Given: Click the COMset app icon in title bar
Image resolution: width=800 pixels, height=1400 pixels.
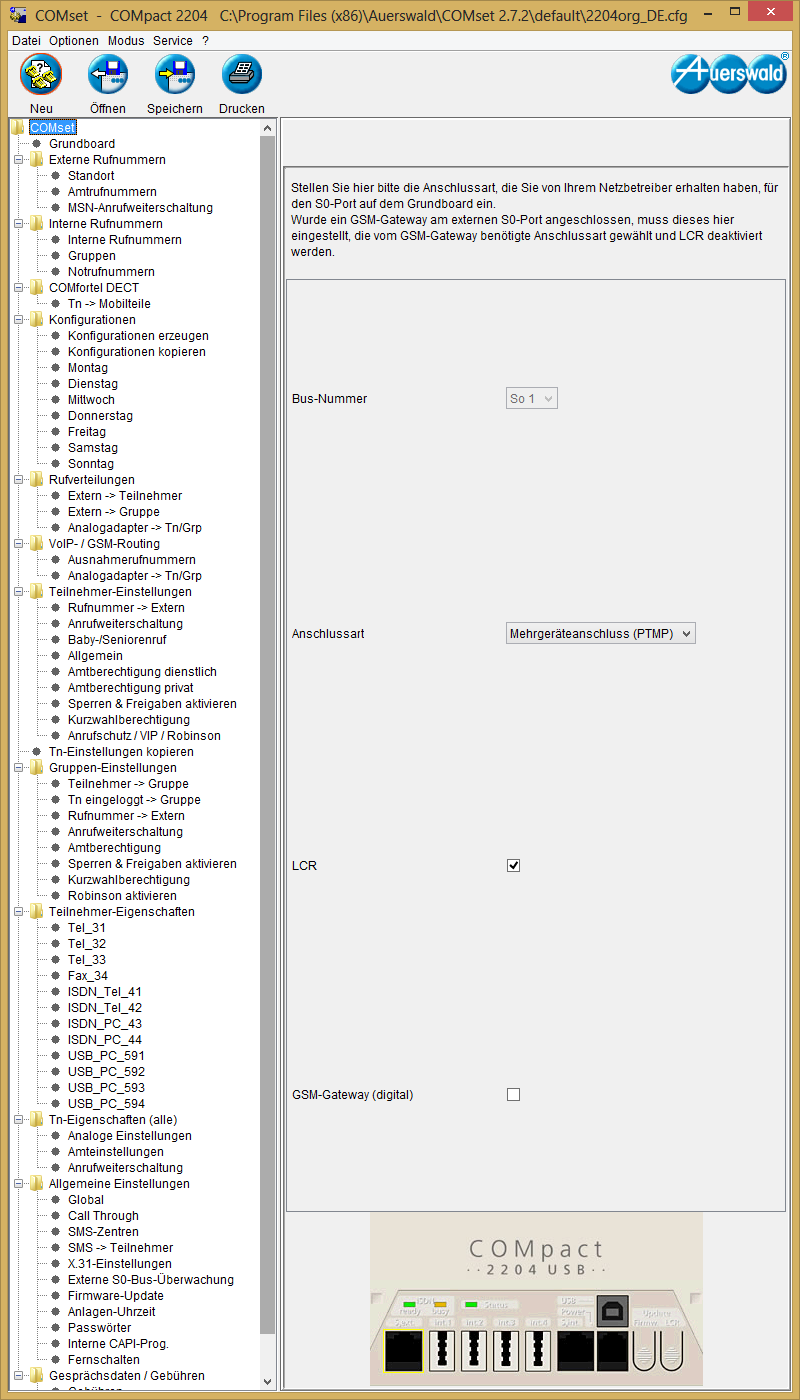Looking at the screenshot, I should 18,17.
